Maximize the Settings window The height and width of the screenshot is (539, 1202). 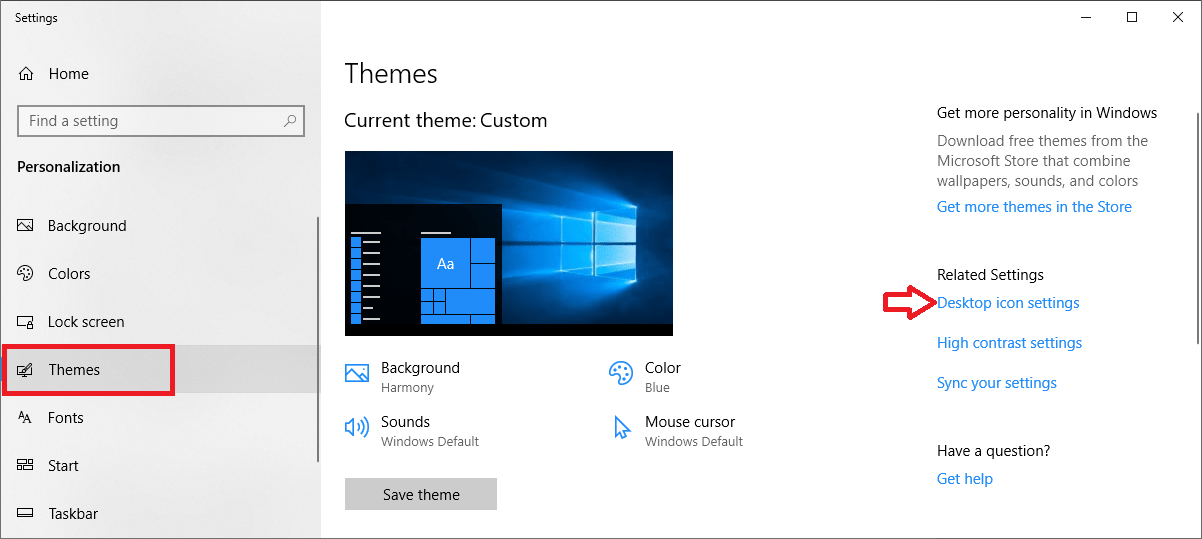click(x=1132, y=17)
